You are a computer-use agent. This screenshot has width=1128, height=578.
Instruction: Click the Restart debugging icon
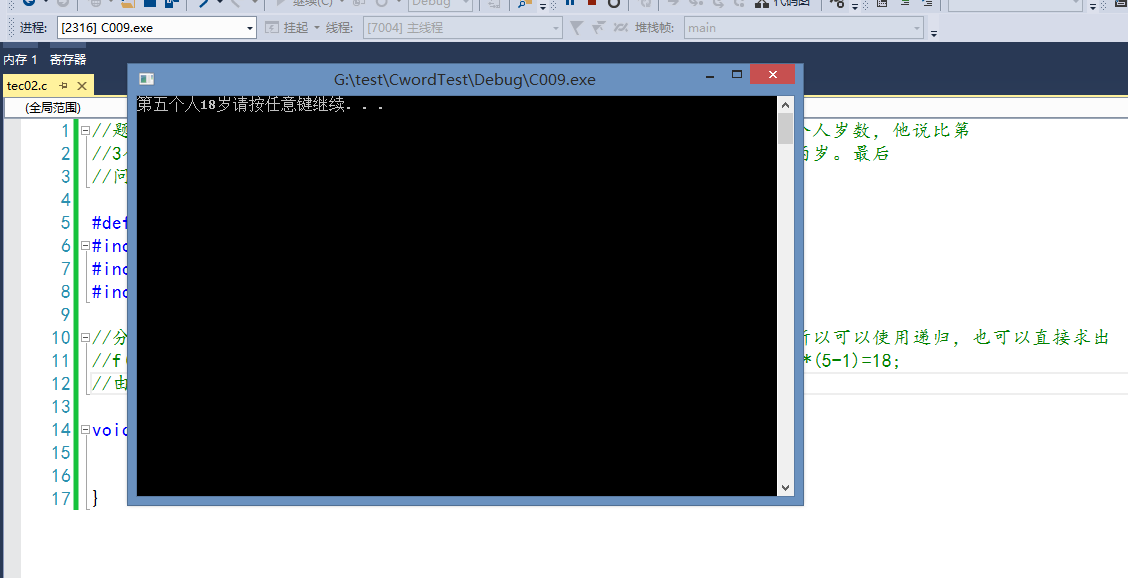point(614,3)
